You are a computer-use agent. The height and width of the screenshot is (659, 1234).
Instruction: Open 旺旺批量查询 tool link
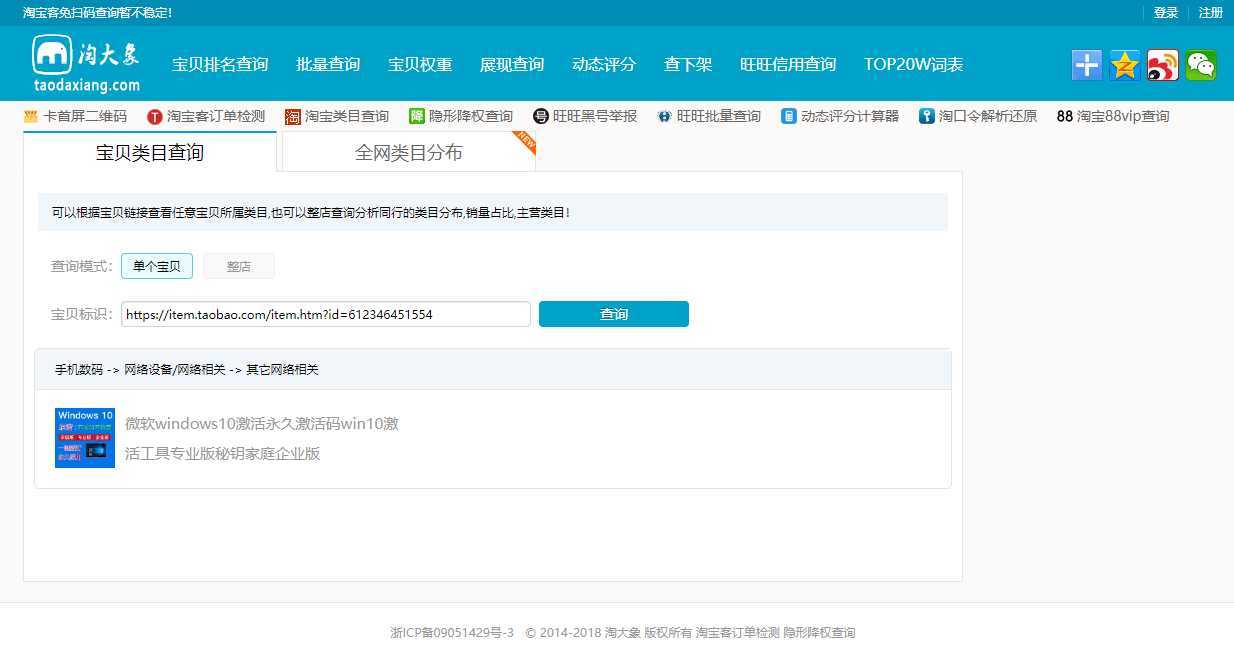click(x=719, y=116)
